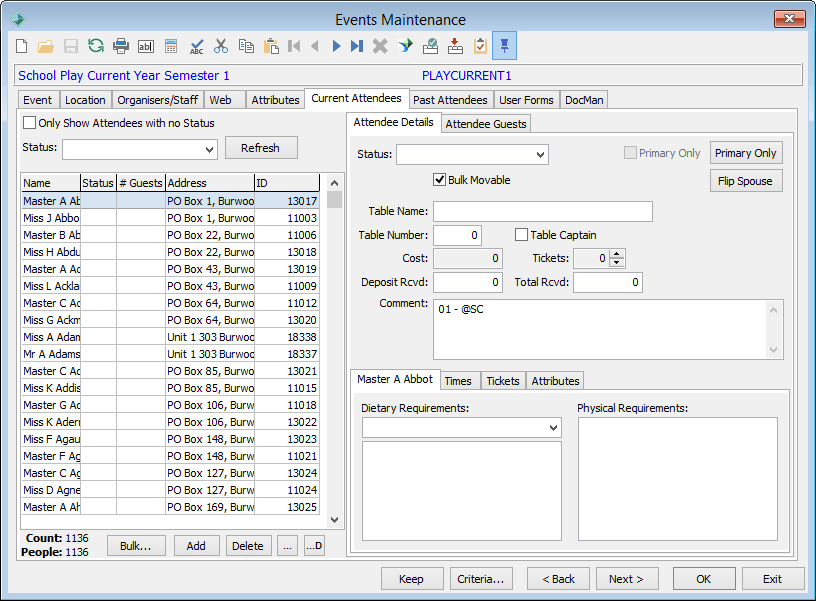Viewport: 816px width, 601px height.
Task: Open the left-panel Status filter dropdown
Action: [209, 150]
